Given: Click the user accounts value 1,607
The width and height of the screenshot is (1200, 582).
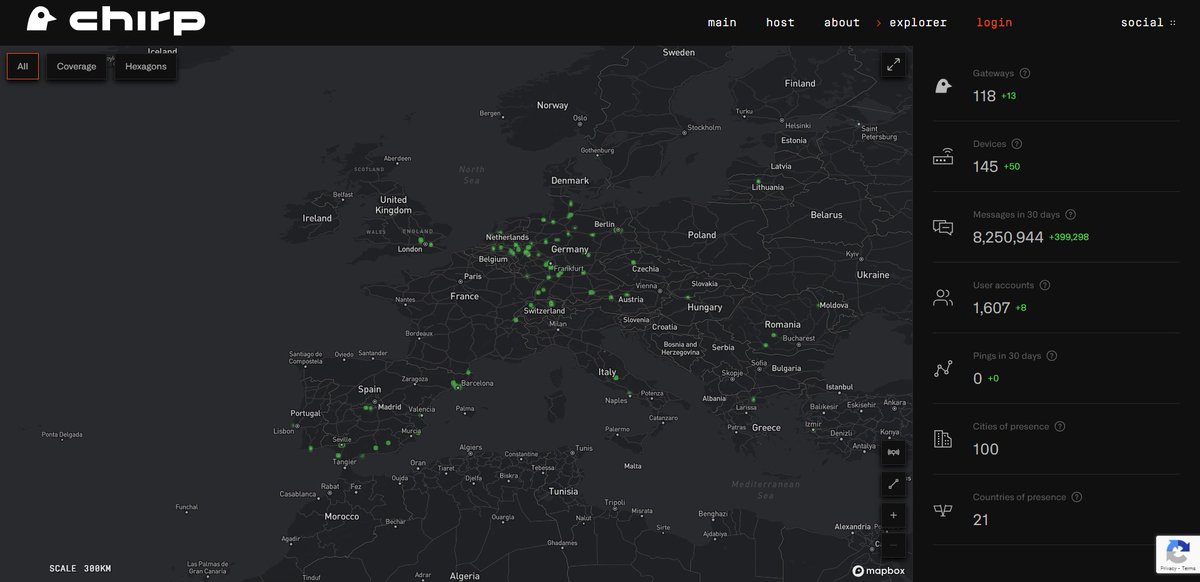Looking at the screenshot, I should point(991,308).
